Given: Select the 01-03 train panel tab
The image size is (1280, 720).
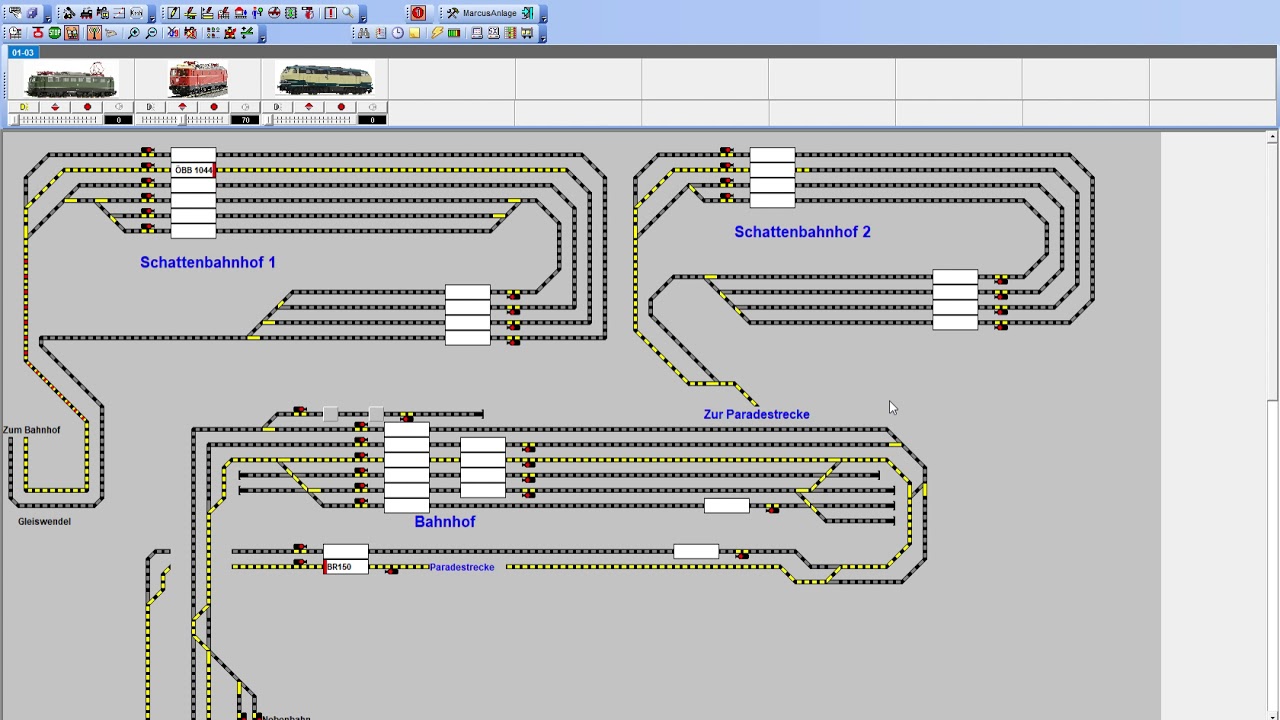Looking at the screenshot, I should [22, 52].
